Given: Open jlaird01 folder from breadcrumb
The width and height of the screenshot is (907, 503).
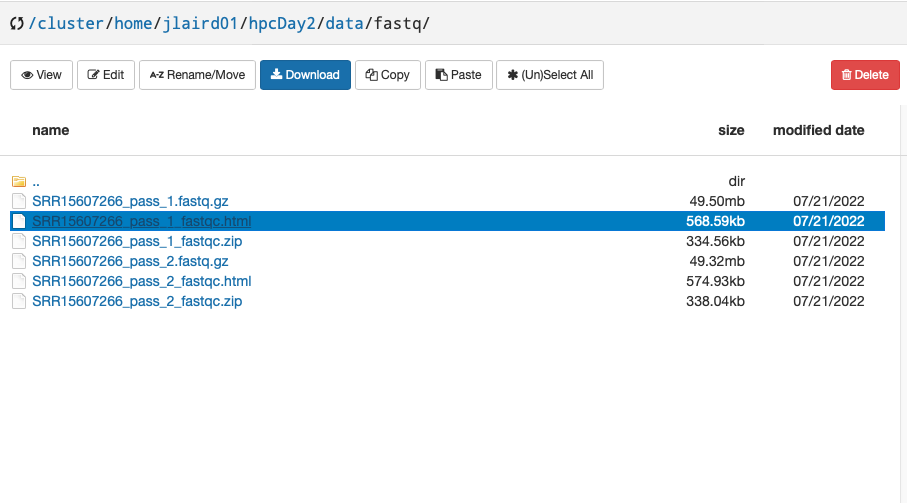Looking at the screenshot, I should (x=200, y=24).
